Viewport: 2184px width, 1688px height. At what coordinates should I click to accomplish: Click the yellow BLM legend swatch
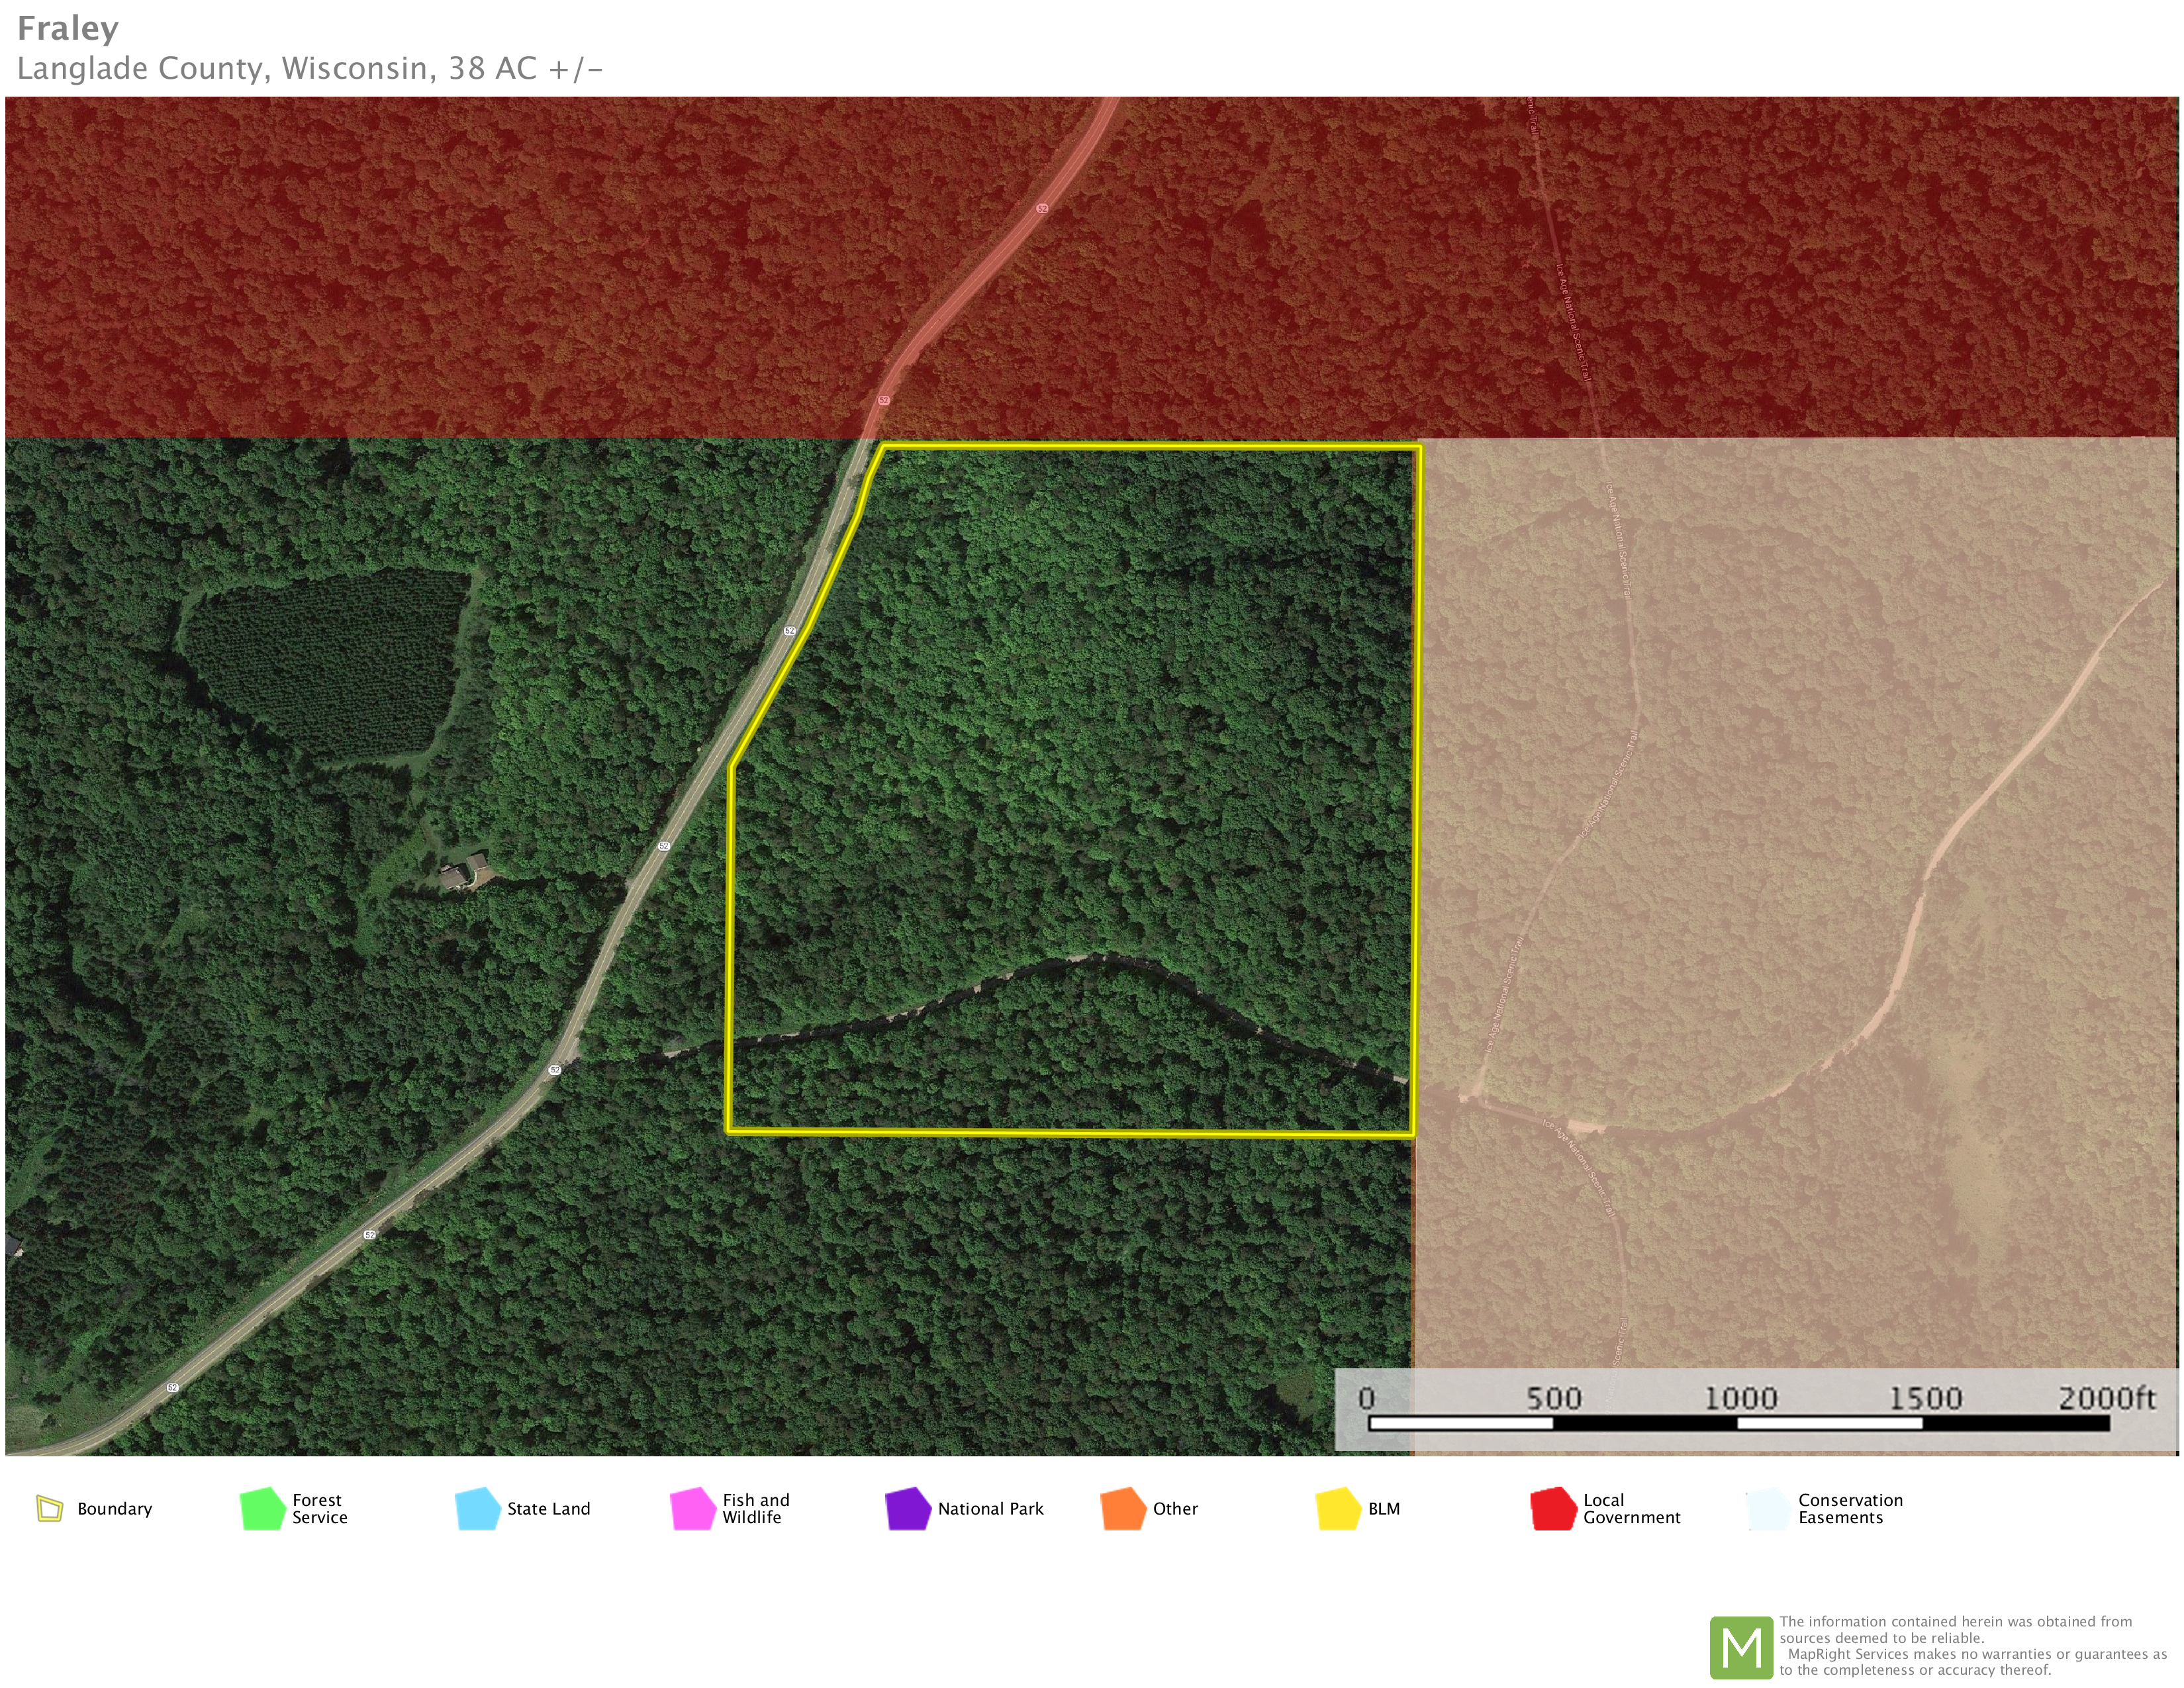tap(1338, 1509)
